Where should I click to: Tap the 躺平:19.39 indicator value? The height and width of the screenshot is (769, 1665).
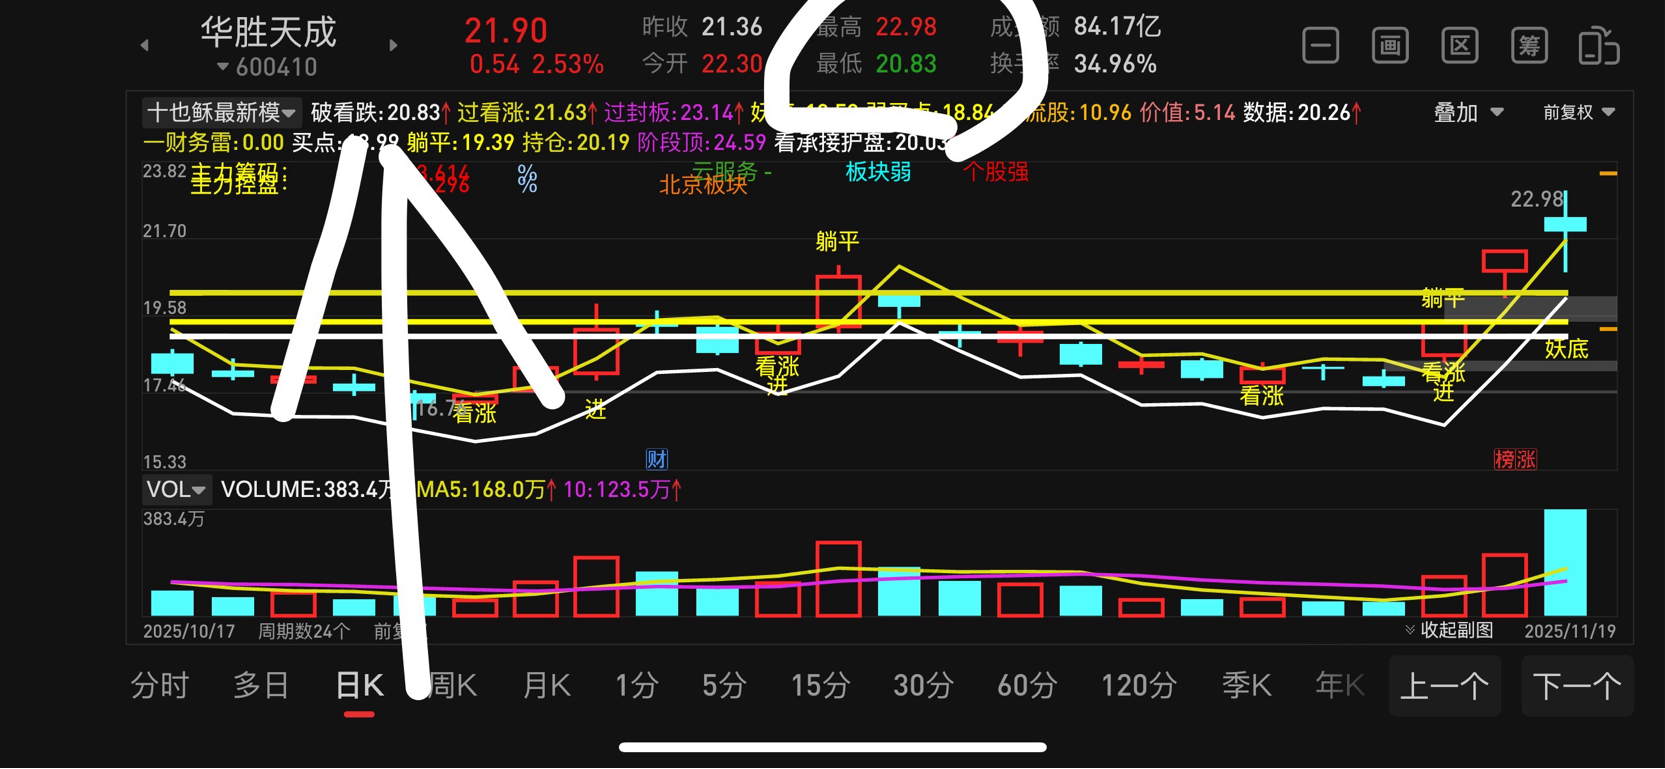tap(460, 142)
